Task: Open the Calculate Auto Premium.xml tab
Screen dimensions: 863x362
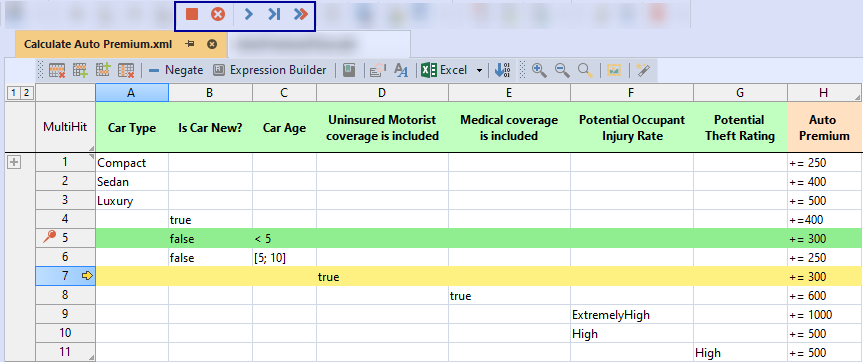Action: click(x=98, y=44)
